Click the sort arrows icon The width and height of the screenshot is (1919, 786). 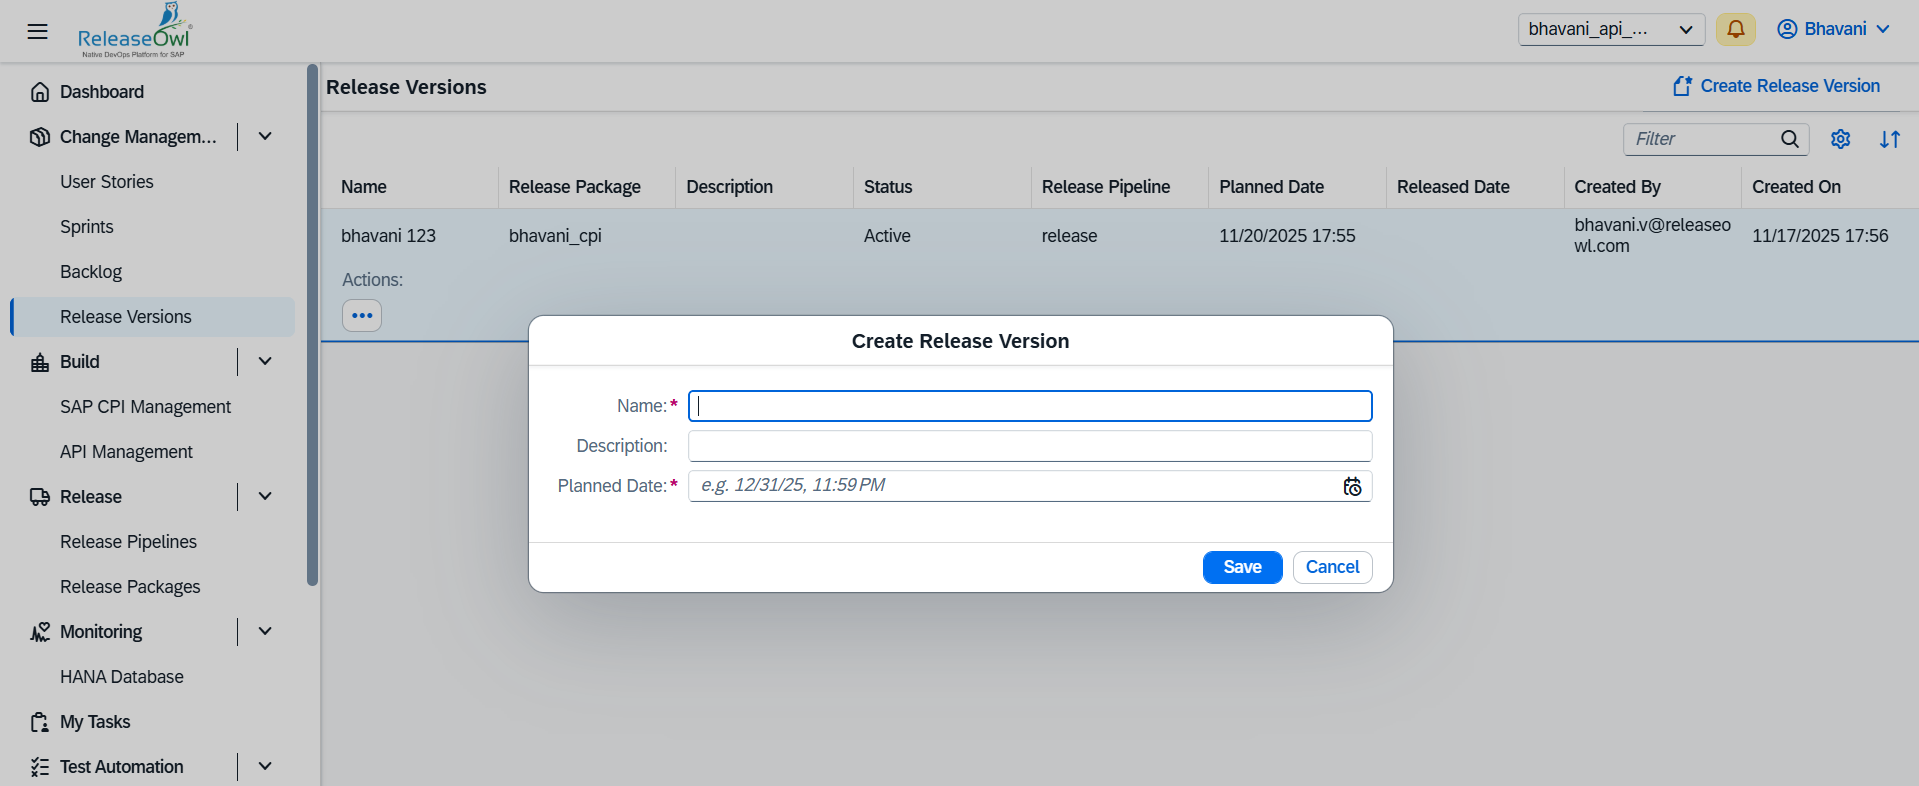click(1889, 139)
